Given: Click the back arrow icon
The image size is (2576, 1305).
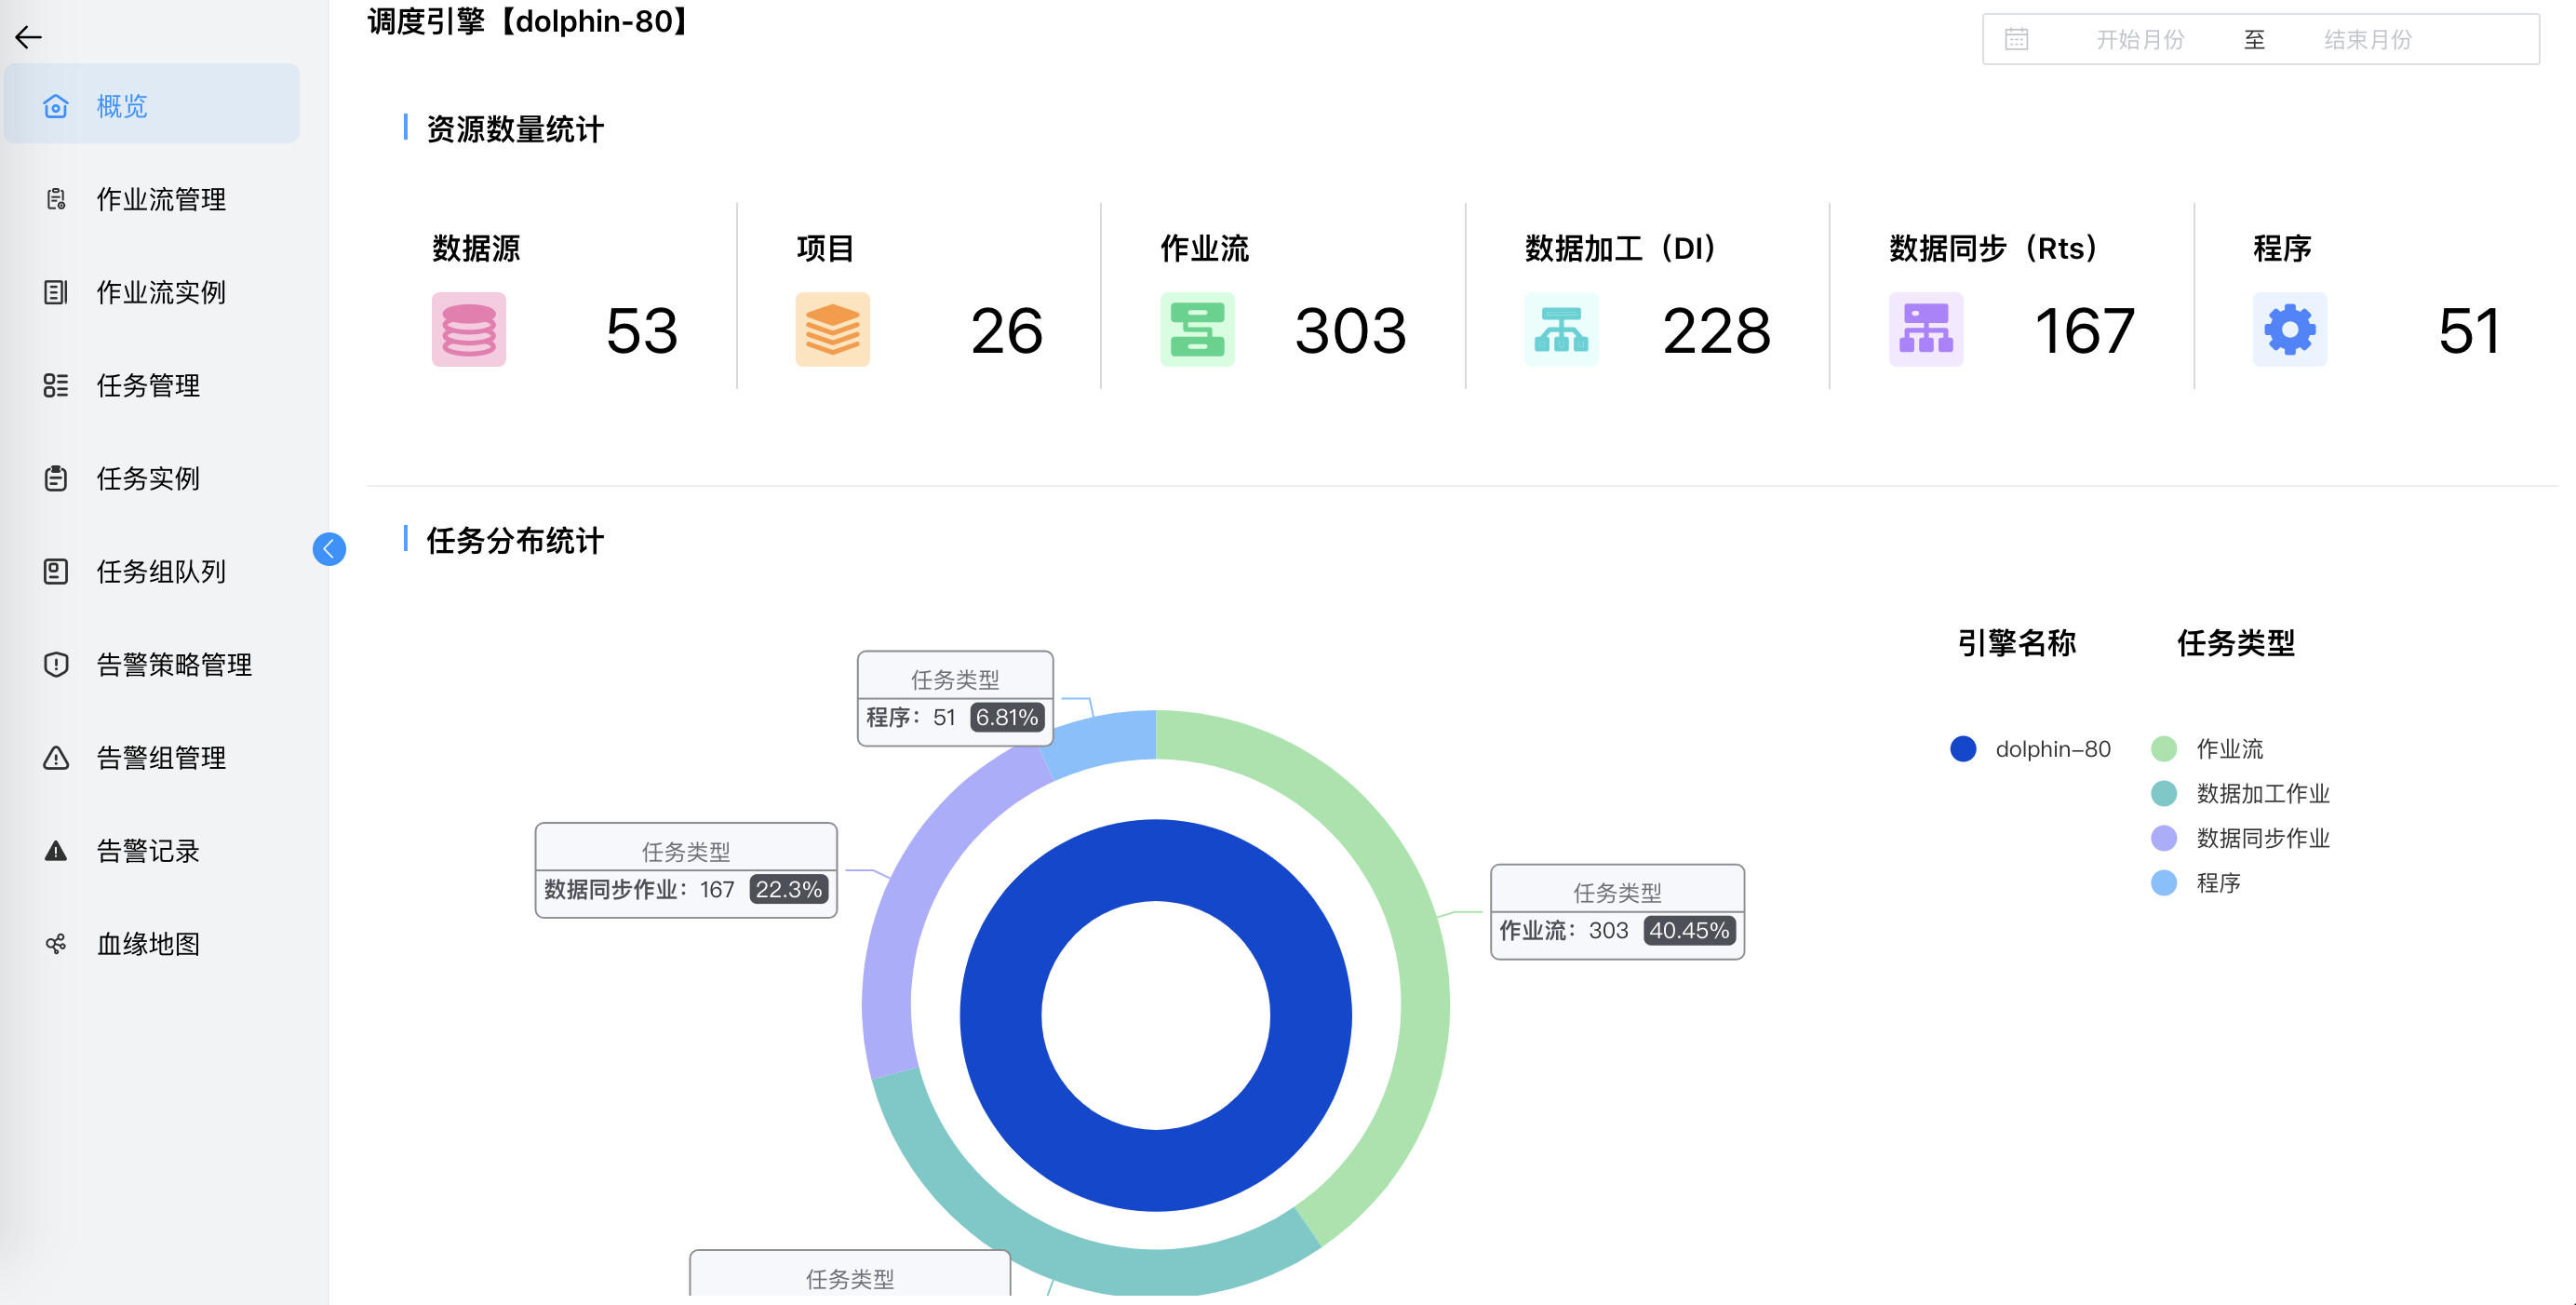Looking at the screenshot, I should click(x=28, y=38).
